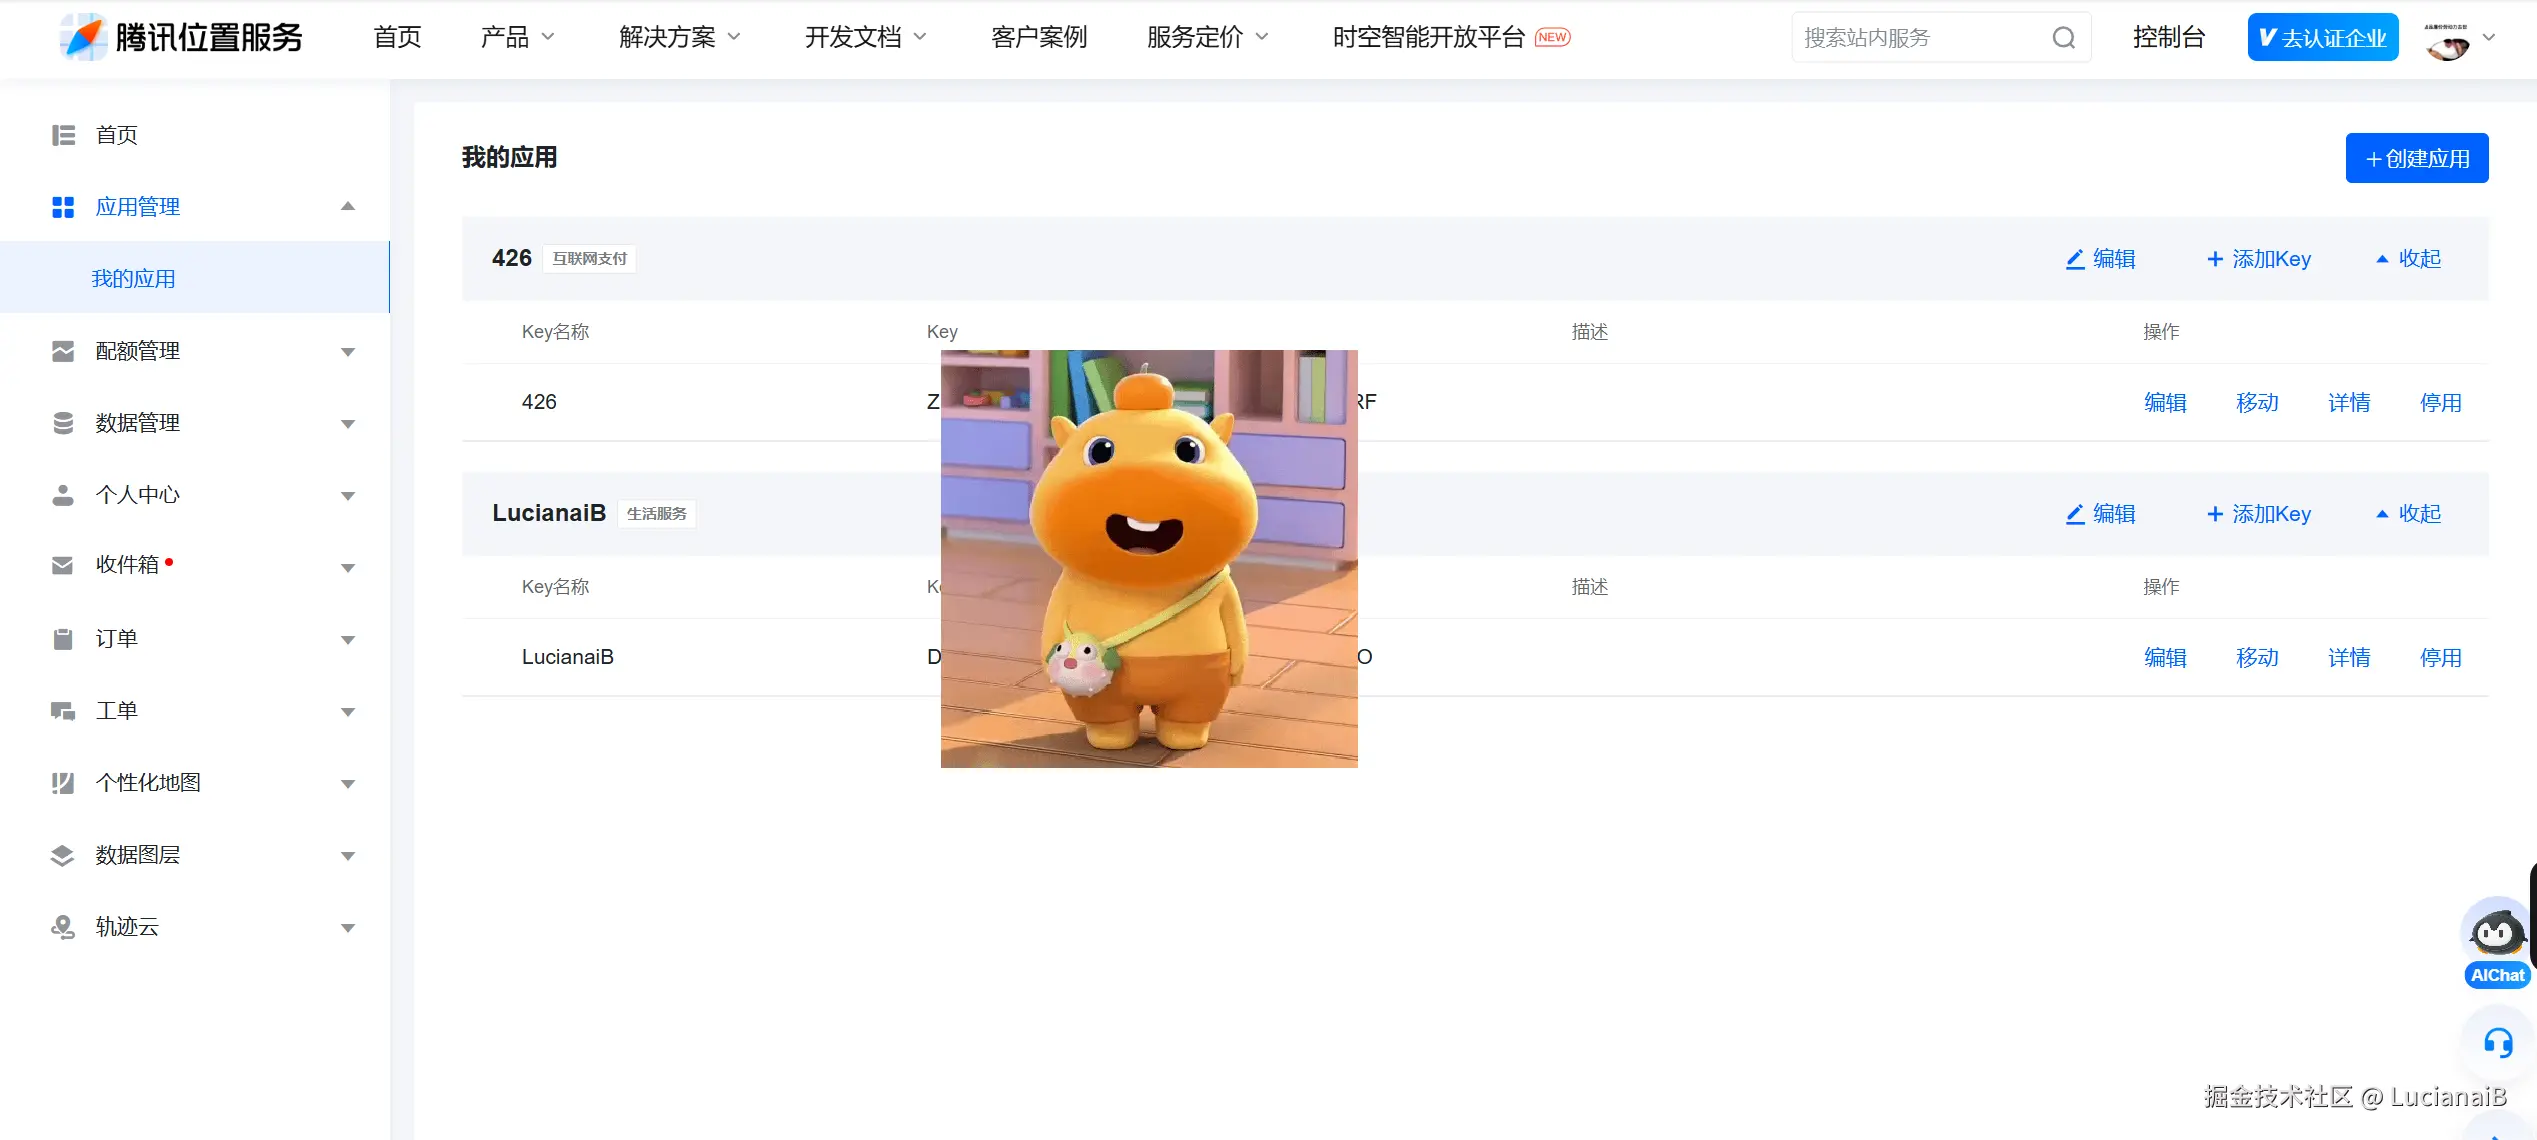The image size is (2537, 1140).
Task: Open the AIChat penguin assistant
Action: tap(2496, 935)
